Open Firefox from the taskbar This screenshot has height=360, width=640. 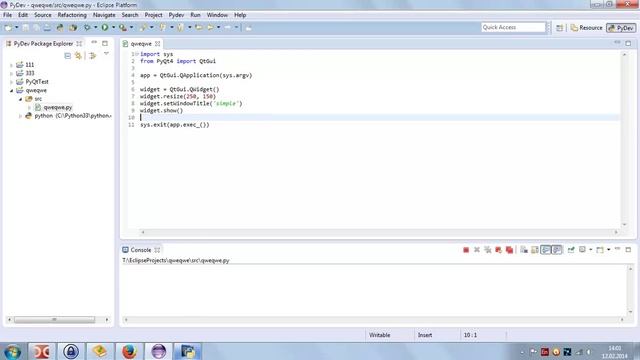[x=129, y=351]
